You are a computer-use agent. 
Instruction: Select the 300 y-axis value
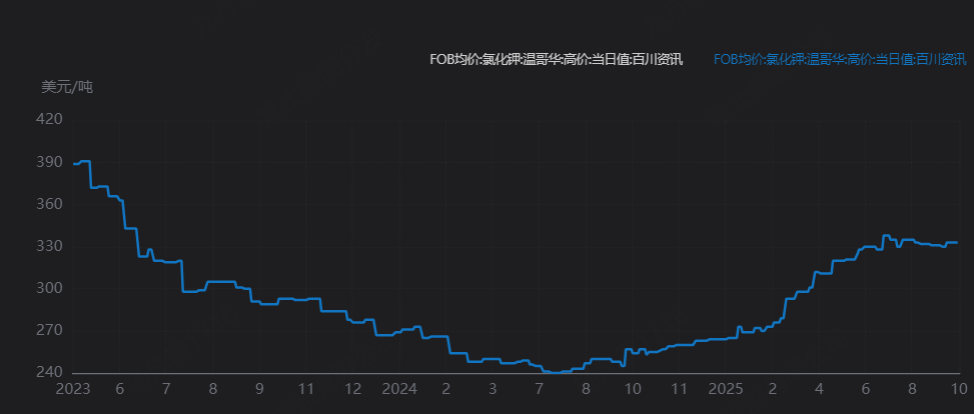click(51, 288)
